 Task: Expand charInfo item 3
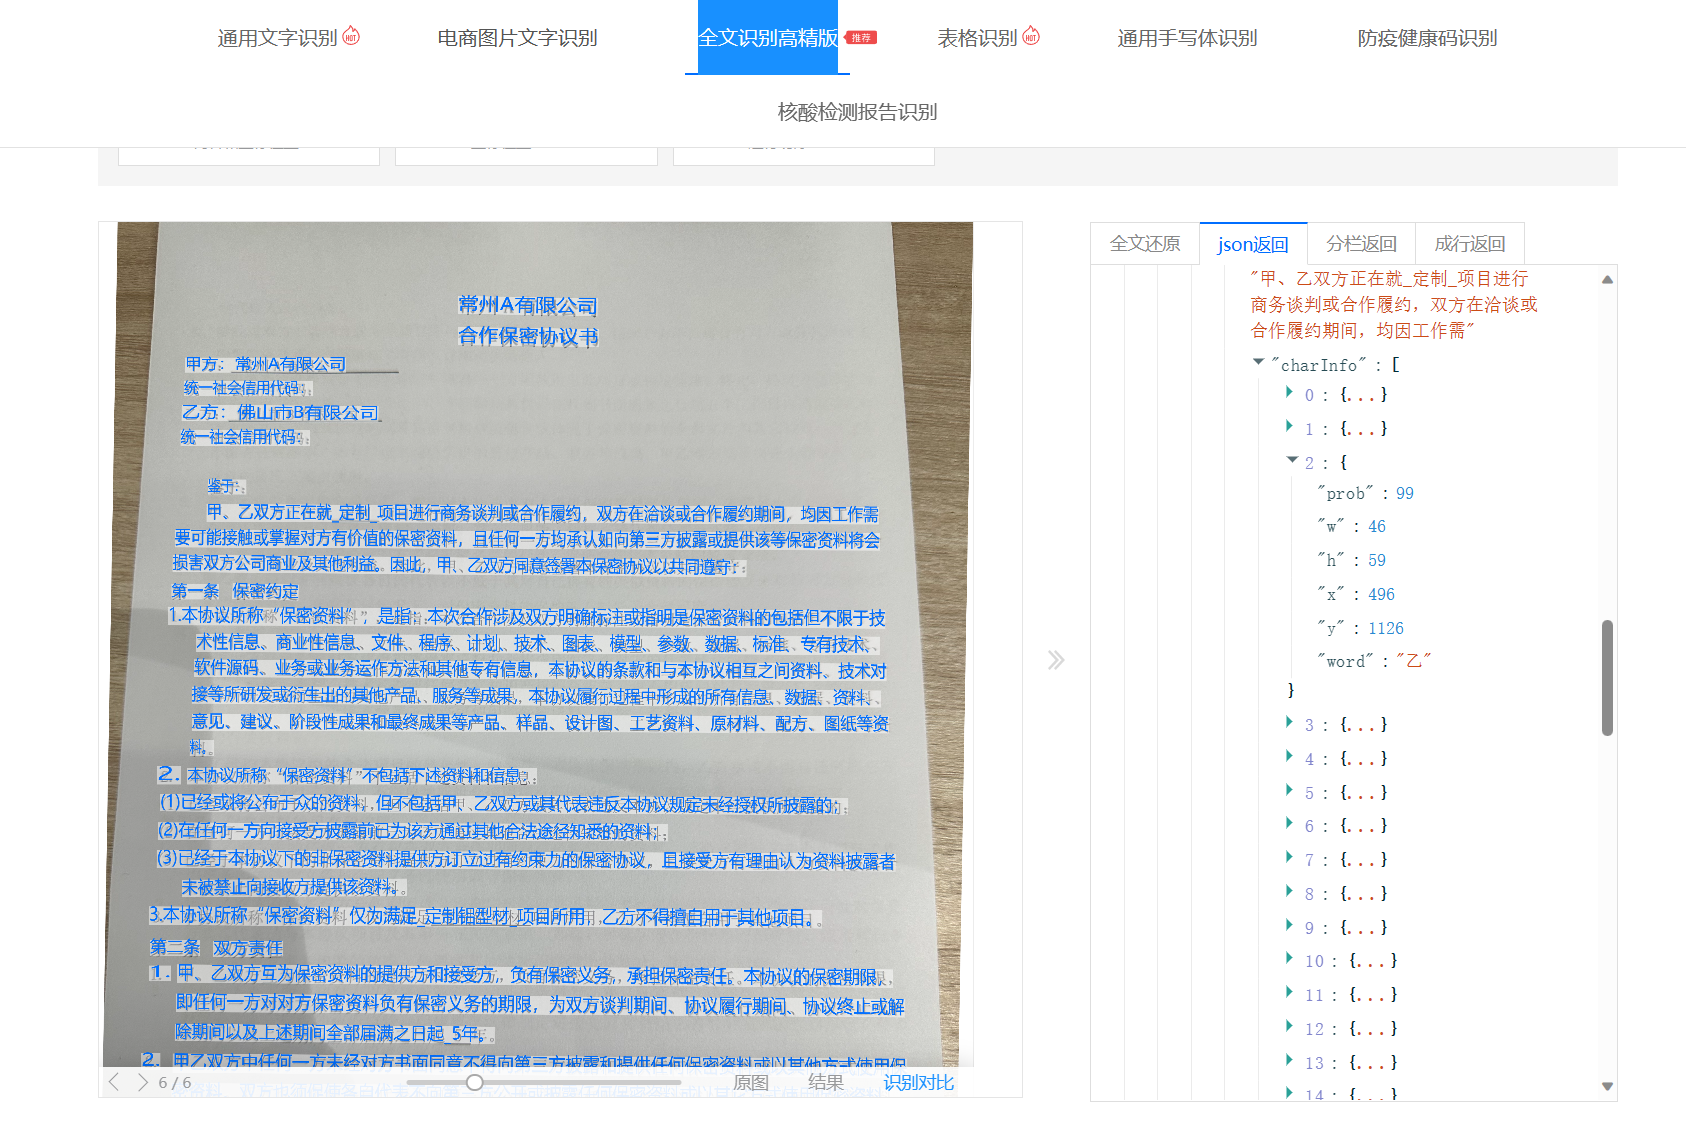click(x=1290, y=722)
